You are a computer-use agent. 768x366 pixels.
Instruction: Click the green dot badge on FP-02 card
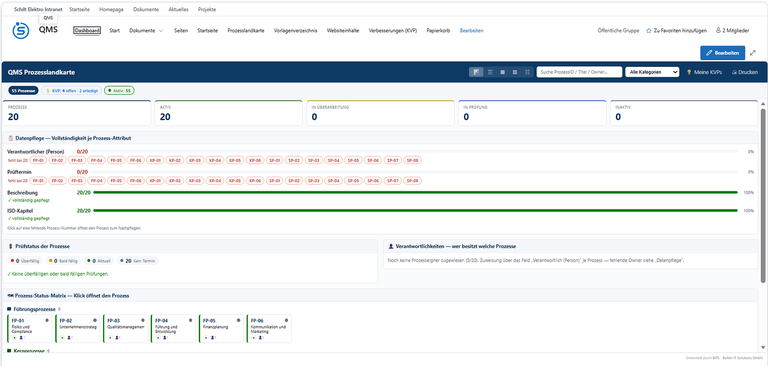coord(62,338)
